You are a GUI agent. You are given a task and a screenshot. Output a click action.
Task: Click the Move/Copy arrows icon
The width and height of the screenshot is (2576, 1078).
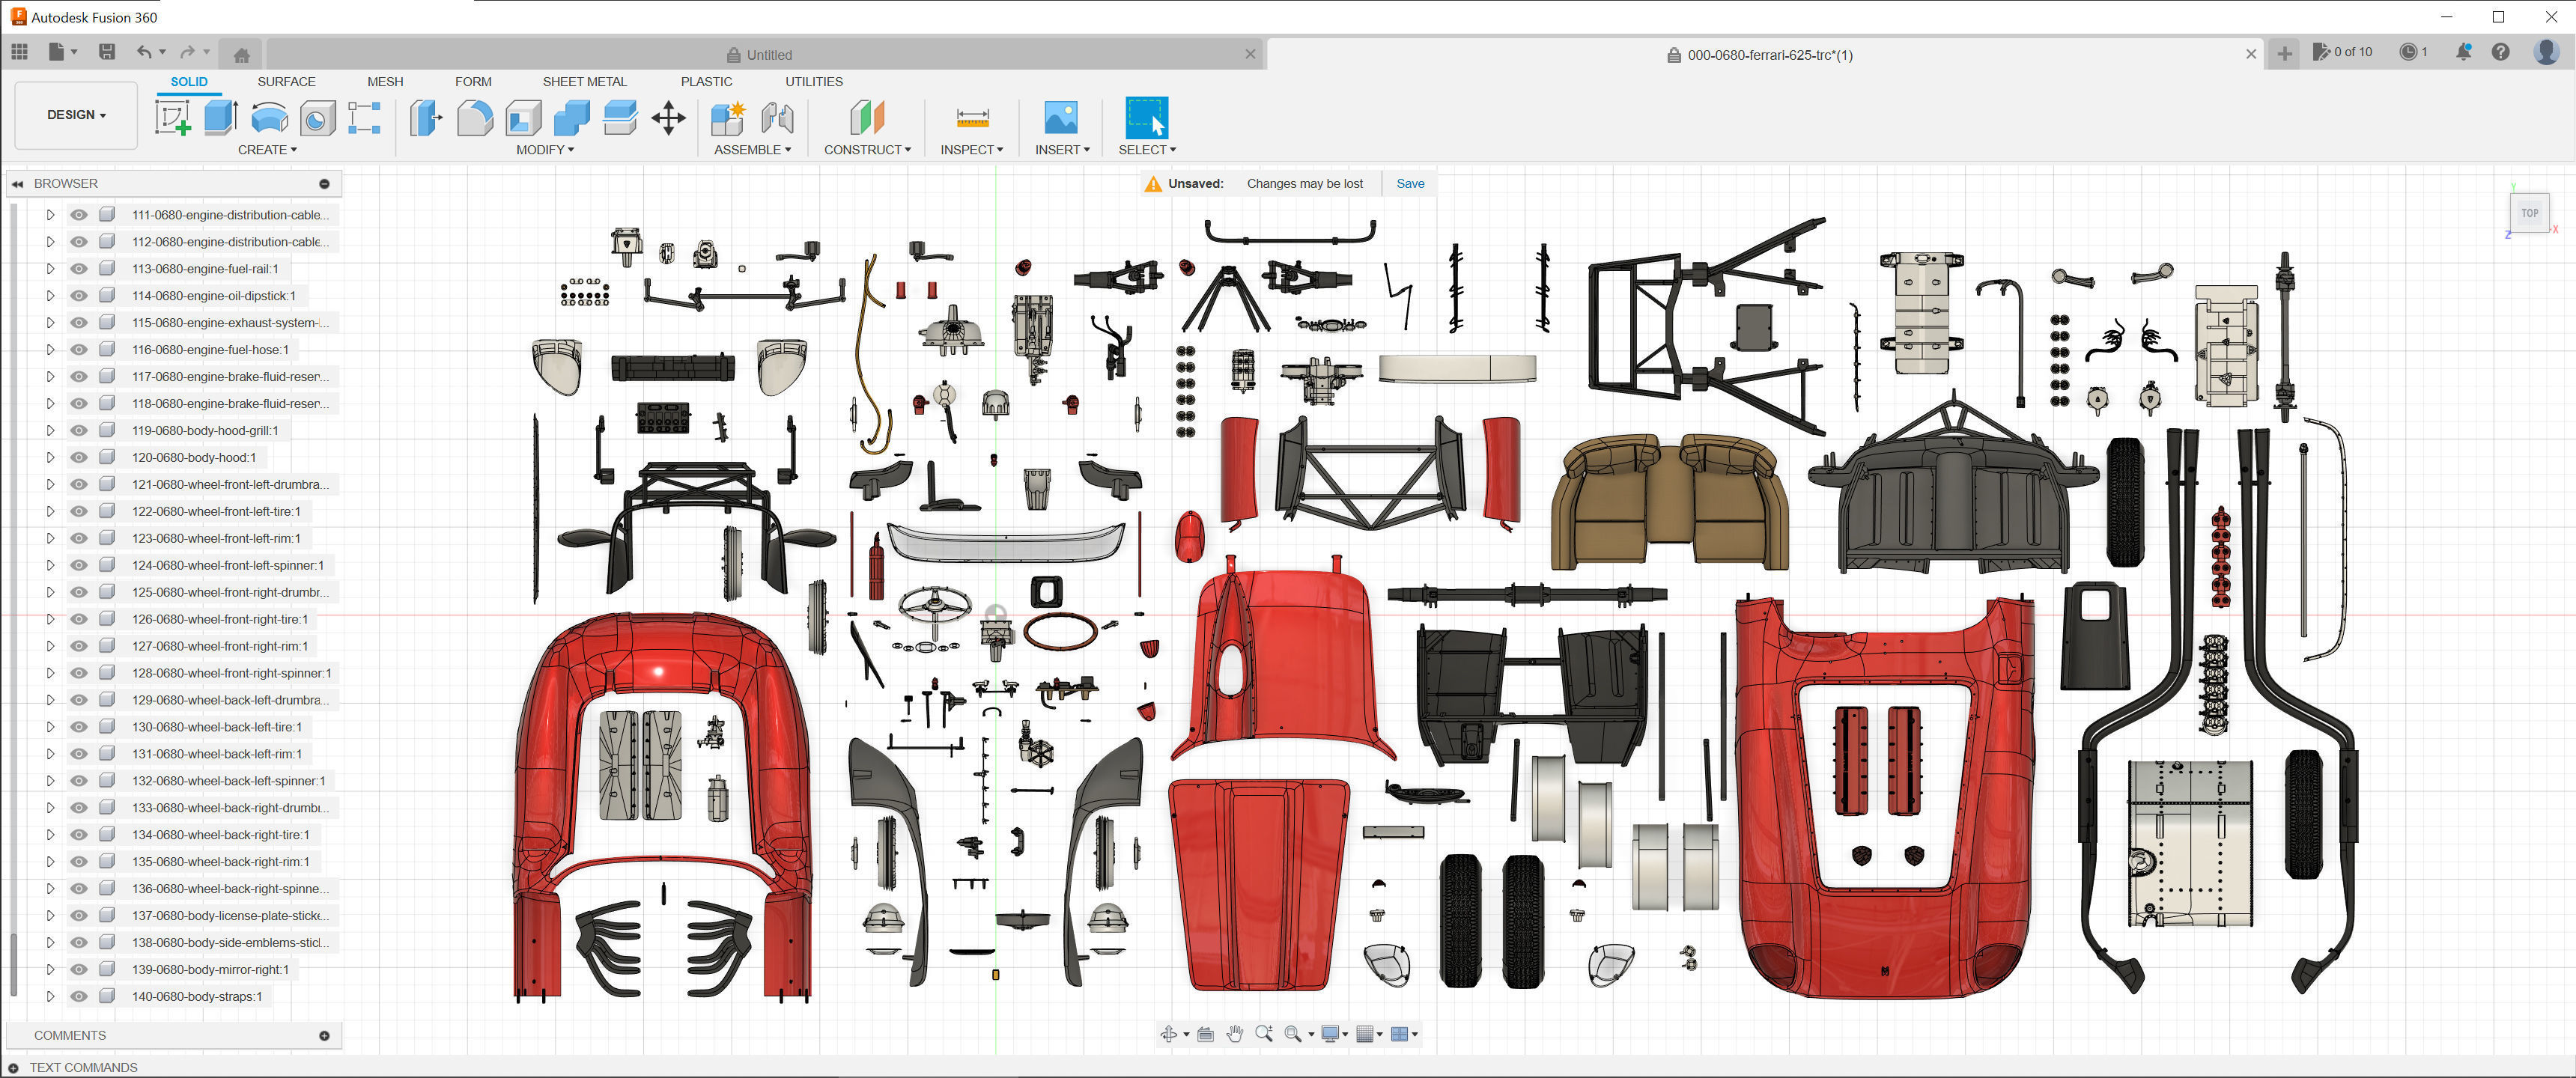pyautogui.click(x=668, y=118)
